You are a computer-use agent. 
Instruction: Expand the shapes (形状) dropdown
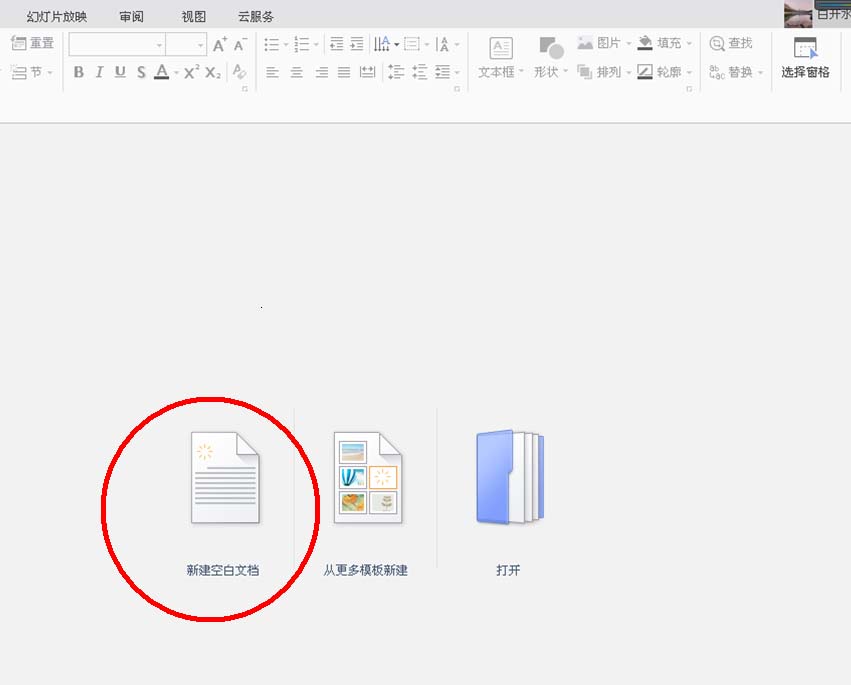pyautogui.click(x=565, y=72)
